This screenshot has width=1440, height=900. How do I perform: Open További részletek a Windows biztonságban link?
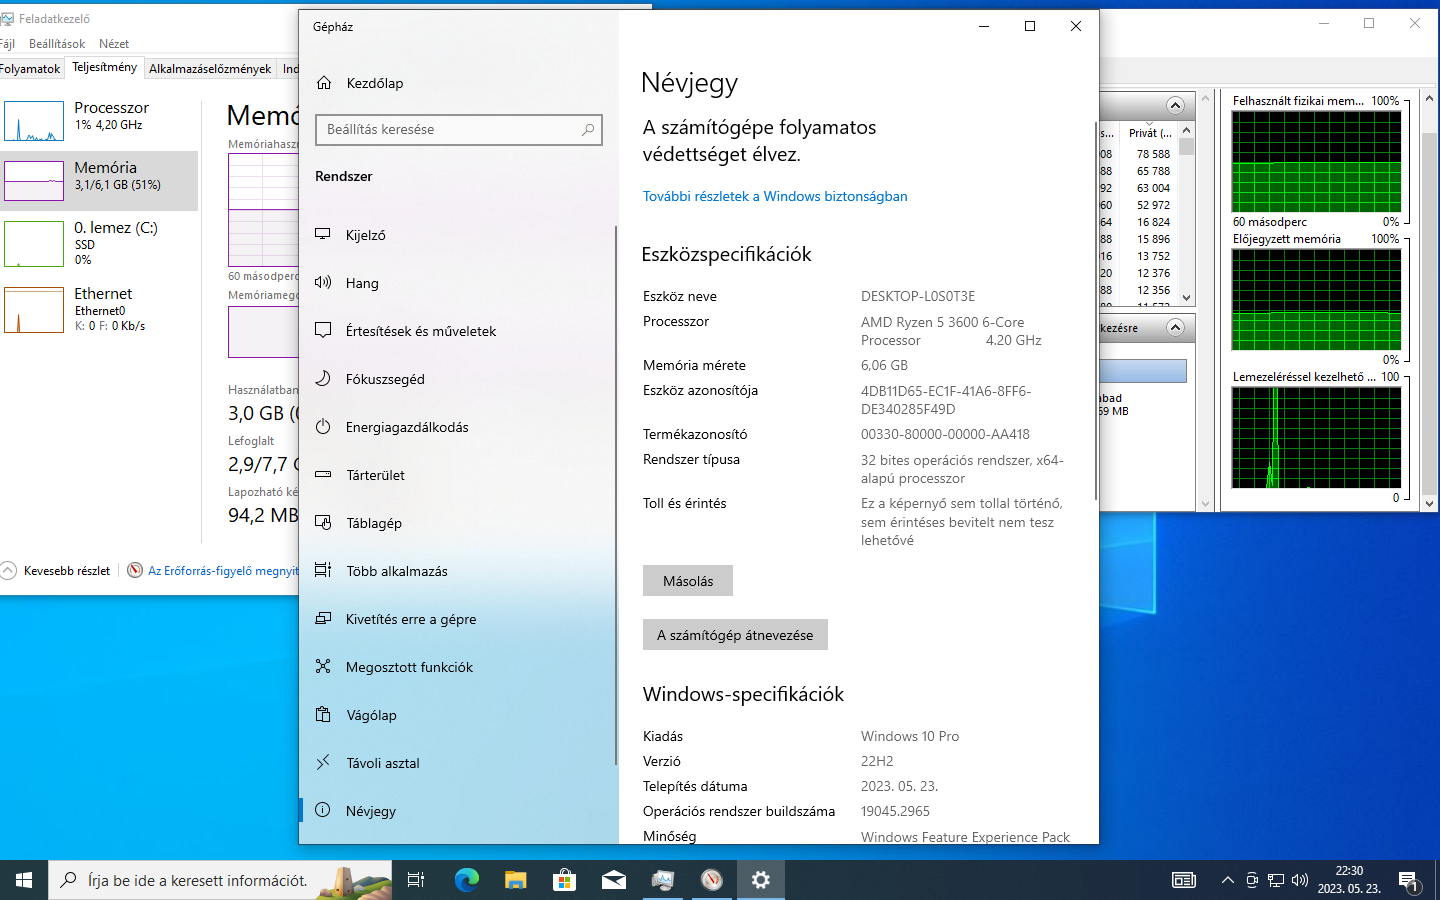pos(775,196)
